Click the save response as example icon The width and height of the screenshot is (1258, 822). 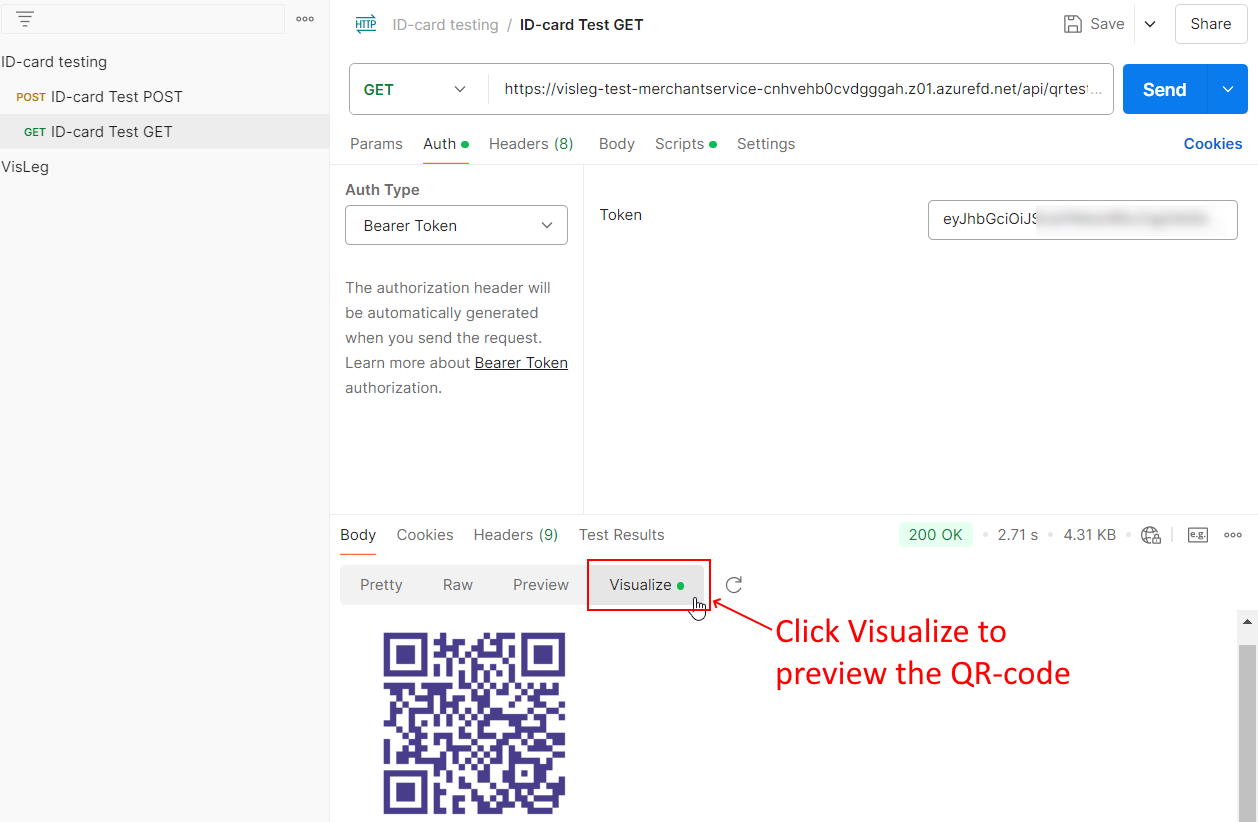(1198, 535)
